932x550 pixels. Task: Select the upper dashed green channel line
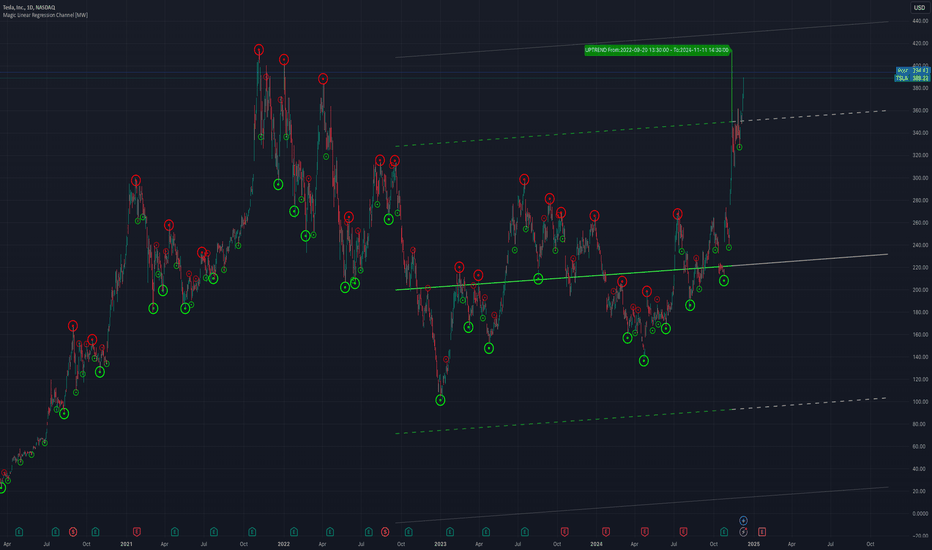click(x=563, y=134)
